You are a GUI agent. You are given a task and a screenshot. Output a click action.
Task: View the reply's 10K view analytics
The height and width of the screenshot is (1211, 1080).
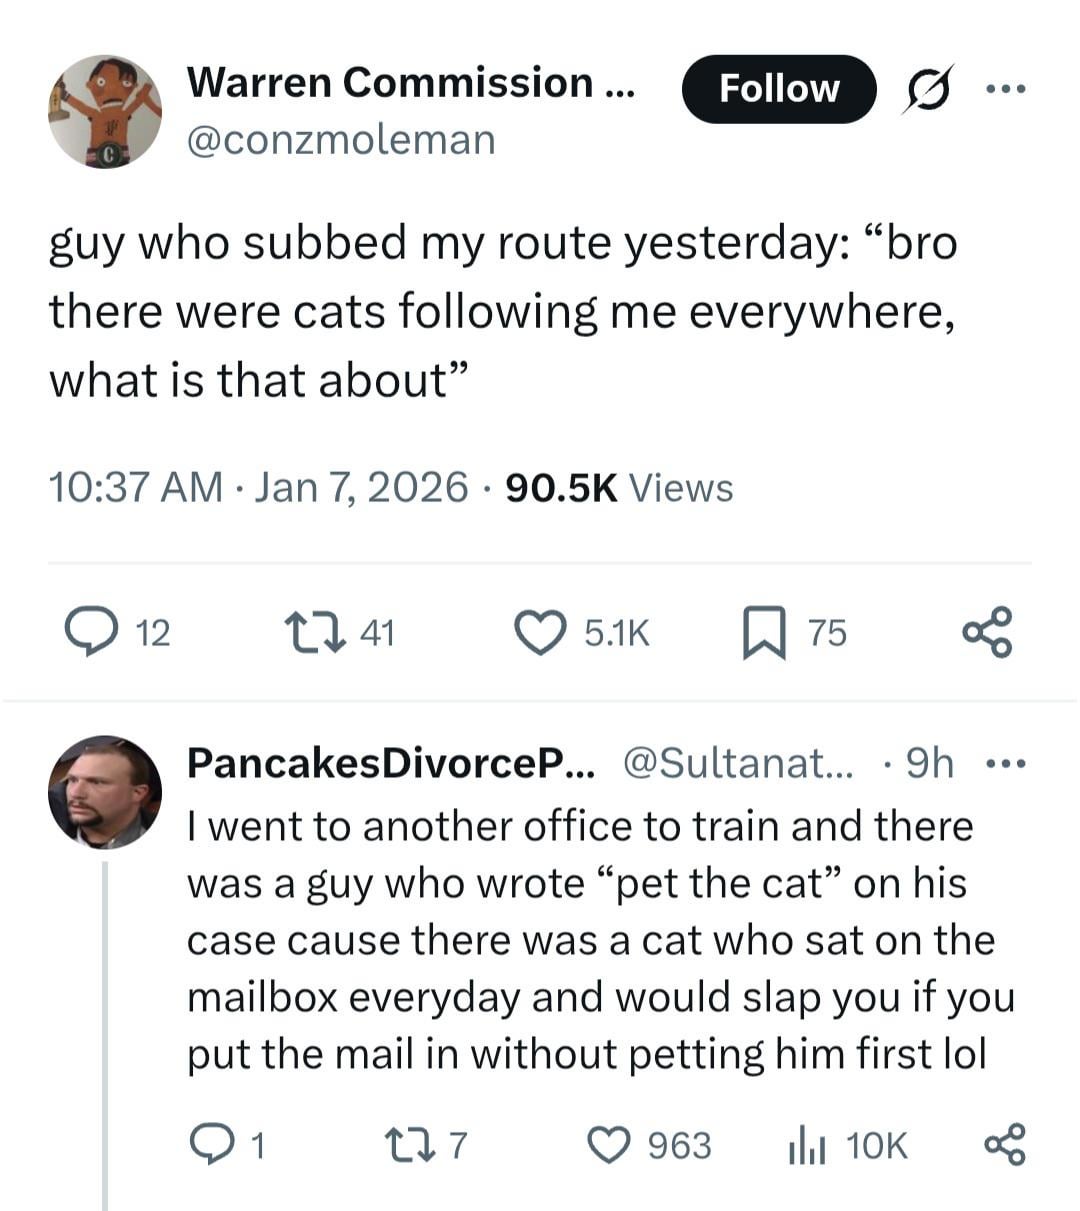coord(806,1145)
